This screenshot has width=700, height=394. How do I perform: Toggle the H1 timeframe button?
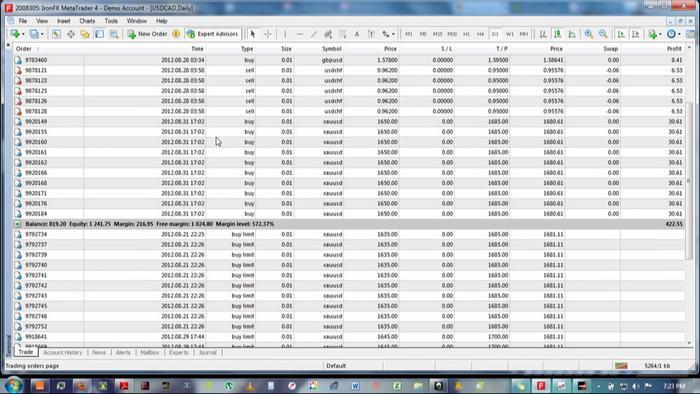pyautogui.click(x=466, y=34)
